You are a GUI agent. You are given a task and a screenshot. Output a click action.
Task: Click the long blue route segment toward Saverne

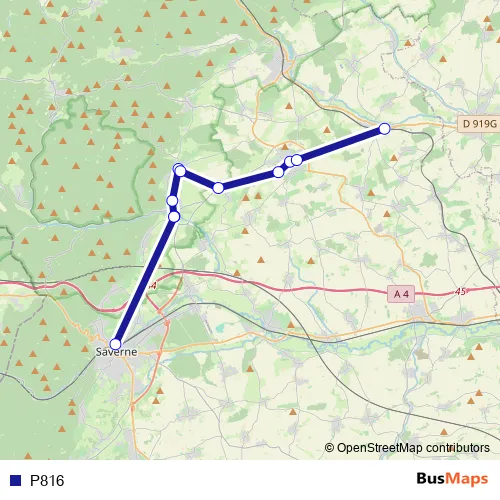tap(144, 280)
